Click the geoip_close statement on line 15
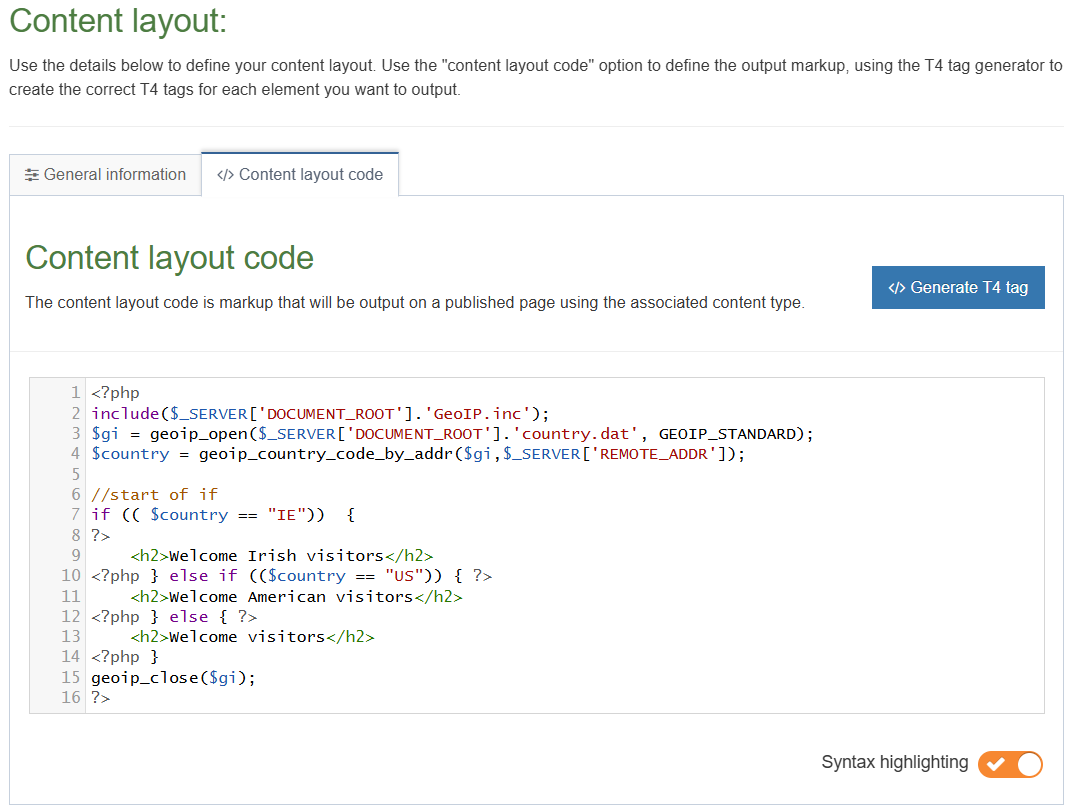The width and height of the screenshot is (1070, 812). tap(160, 676)
